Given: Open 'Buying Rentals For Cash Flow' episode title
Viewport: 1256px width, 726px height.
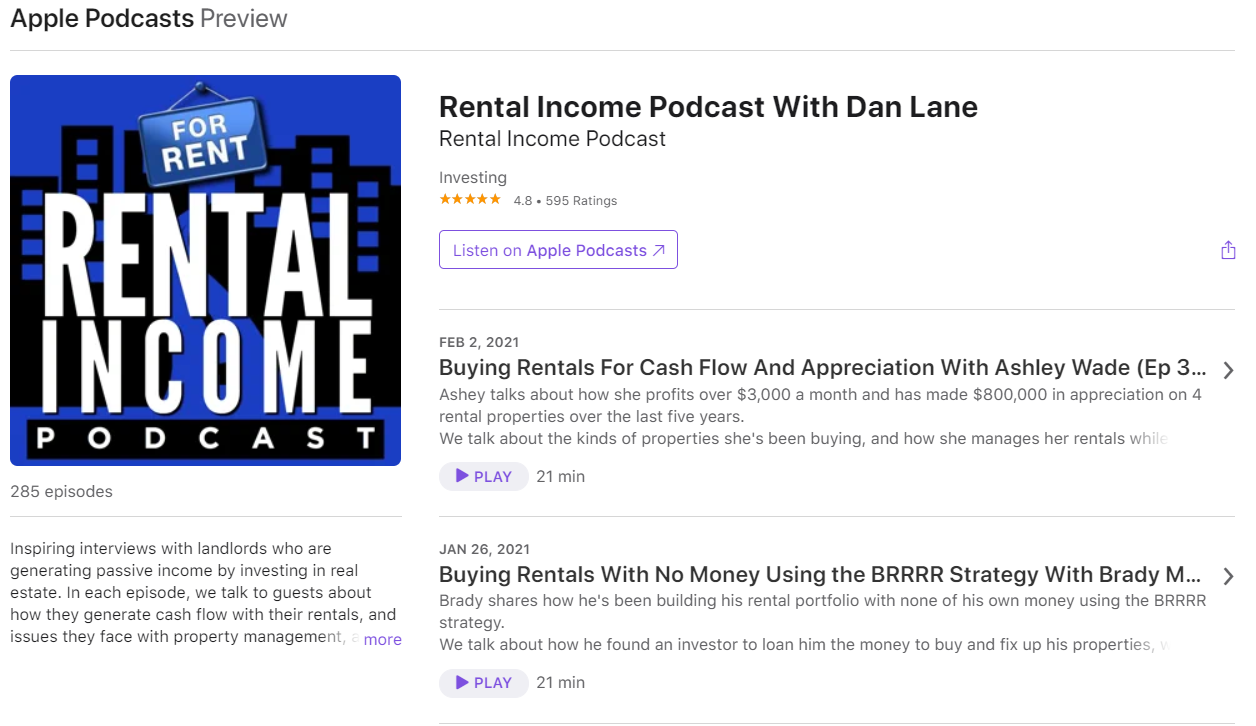Looking at the screenshot, I should coord(823,367).
